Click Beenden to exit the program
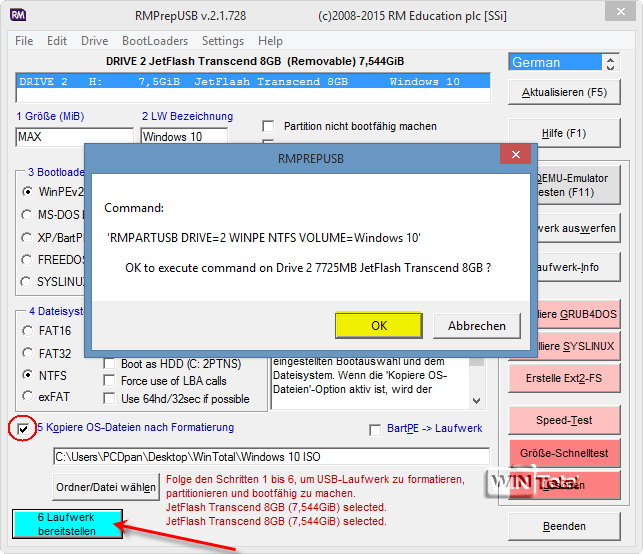 point(564,526)
